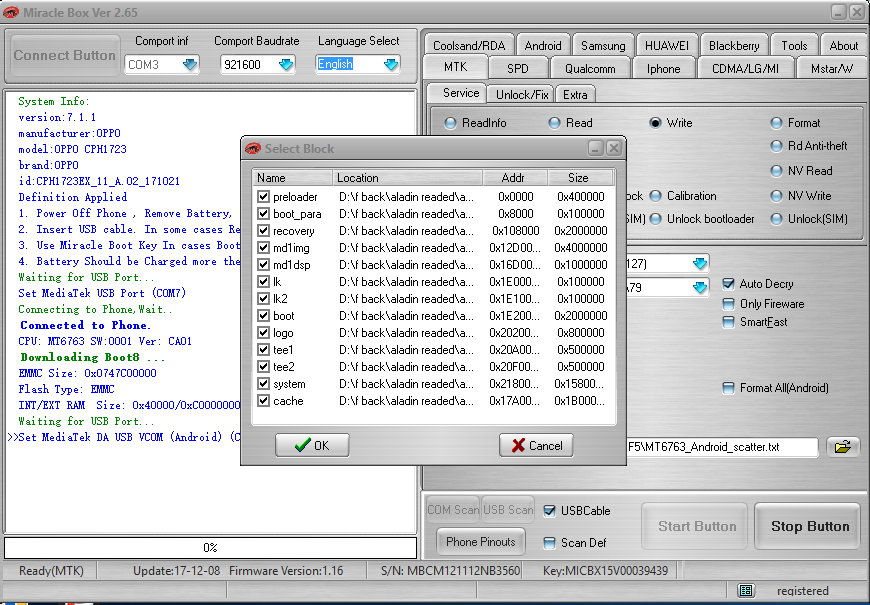
Task: Select the Unlock(SIM) radio option
Action: [x=776, y=219]
